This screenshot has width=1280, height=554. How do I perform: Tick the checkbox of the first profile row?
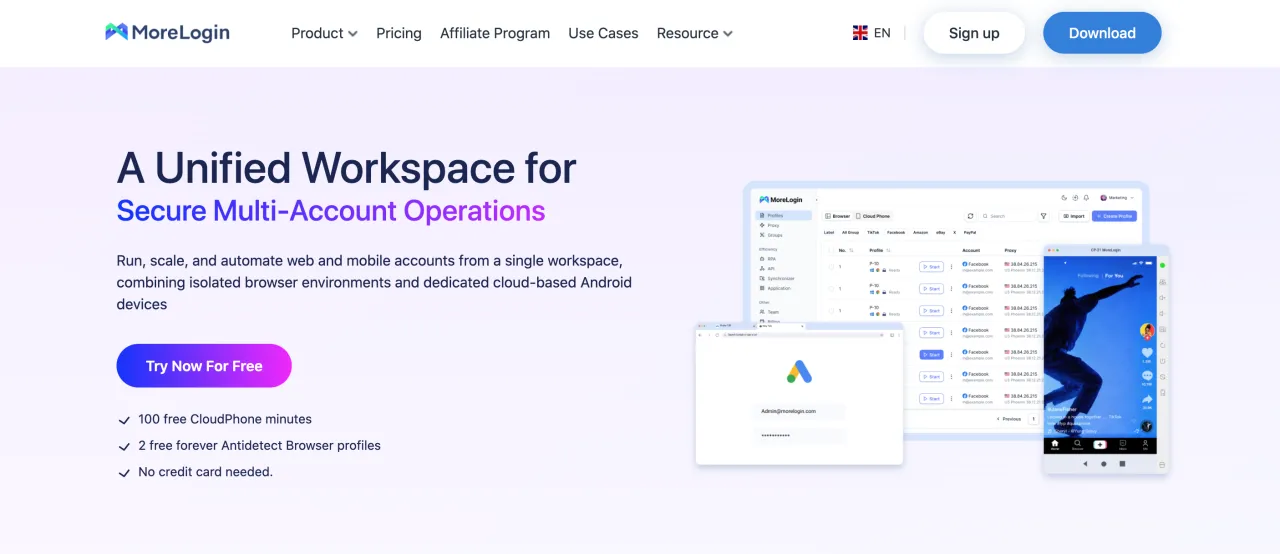pos(829,267)
